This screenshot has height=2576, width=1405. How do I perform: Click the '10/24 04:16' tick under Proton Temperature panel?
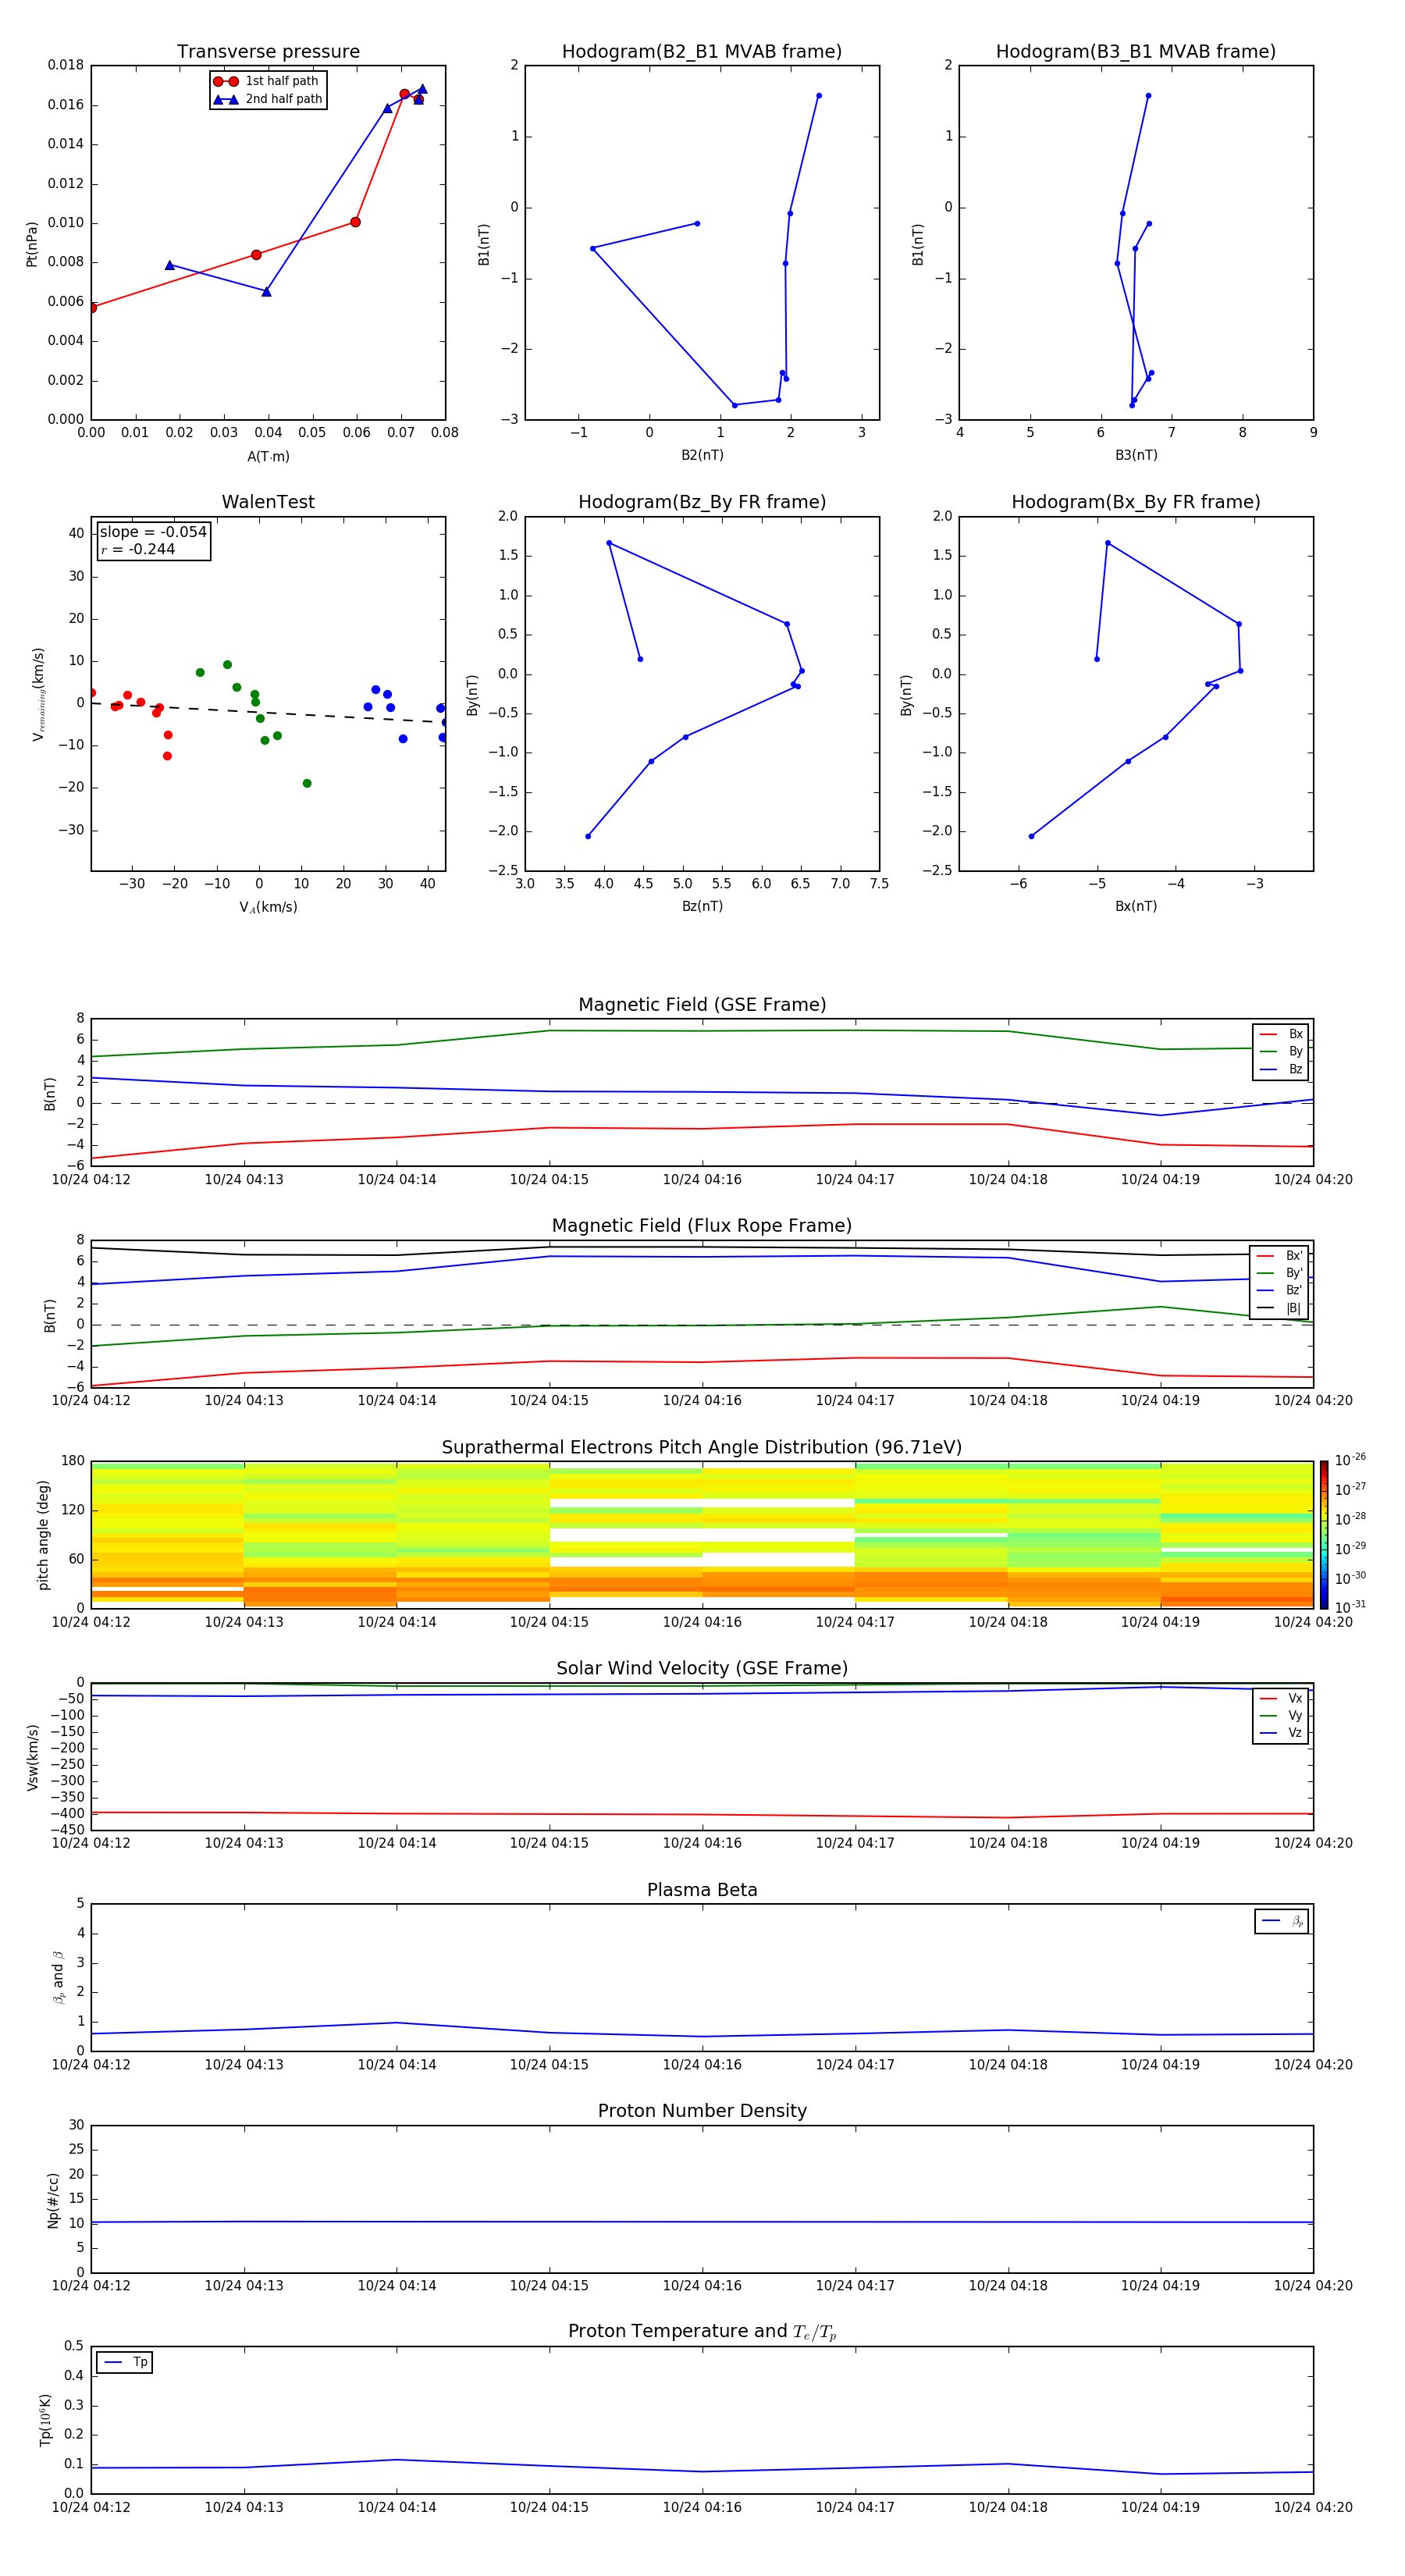click(x=702, y=2507)
